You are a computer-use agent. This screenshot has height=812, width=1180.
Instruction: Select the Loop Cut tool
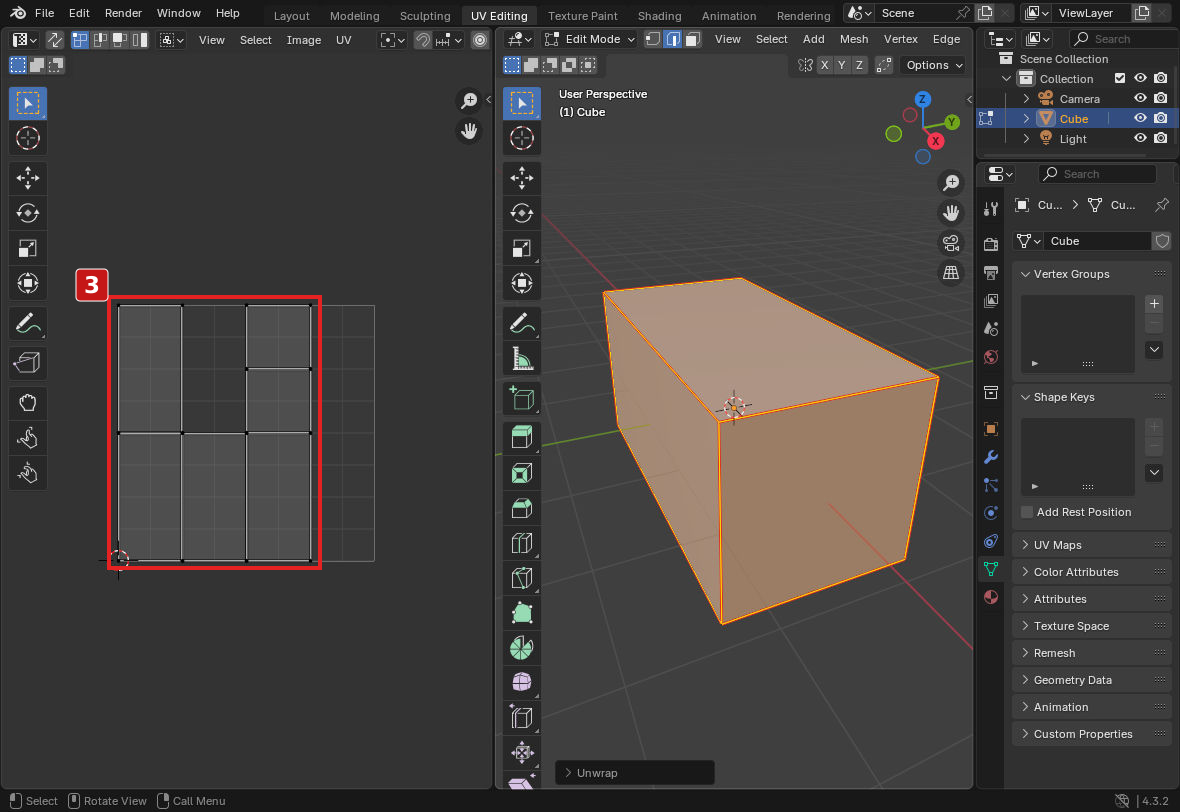pyautogui.click(x=522, y=543)
